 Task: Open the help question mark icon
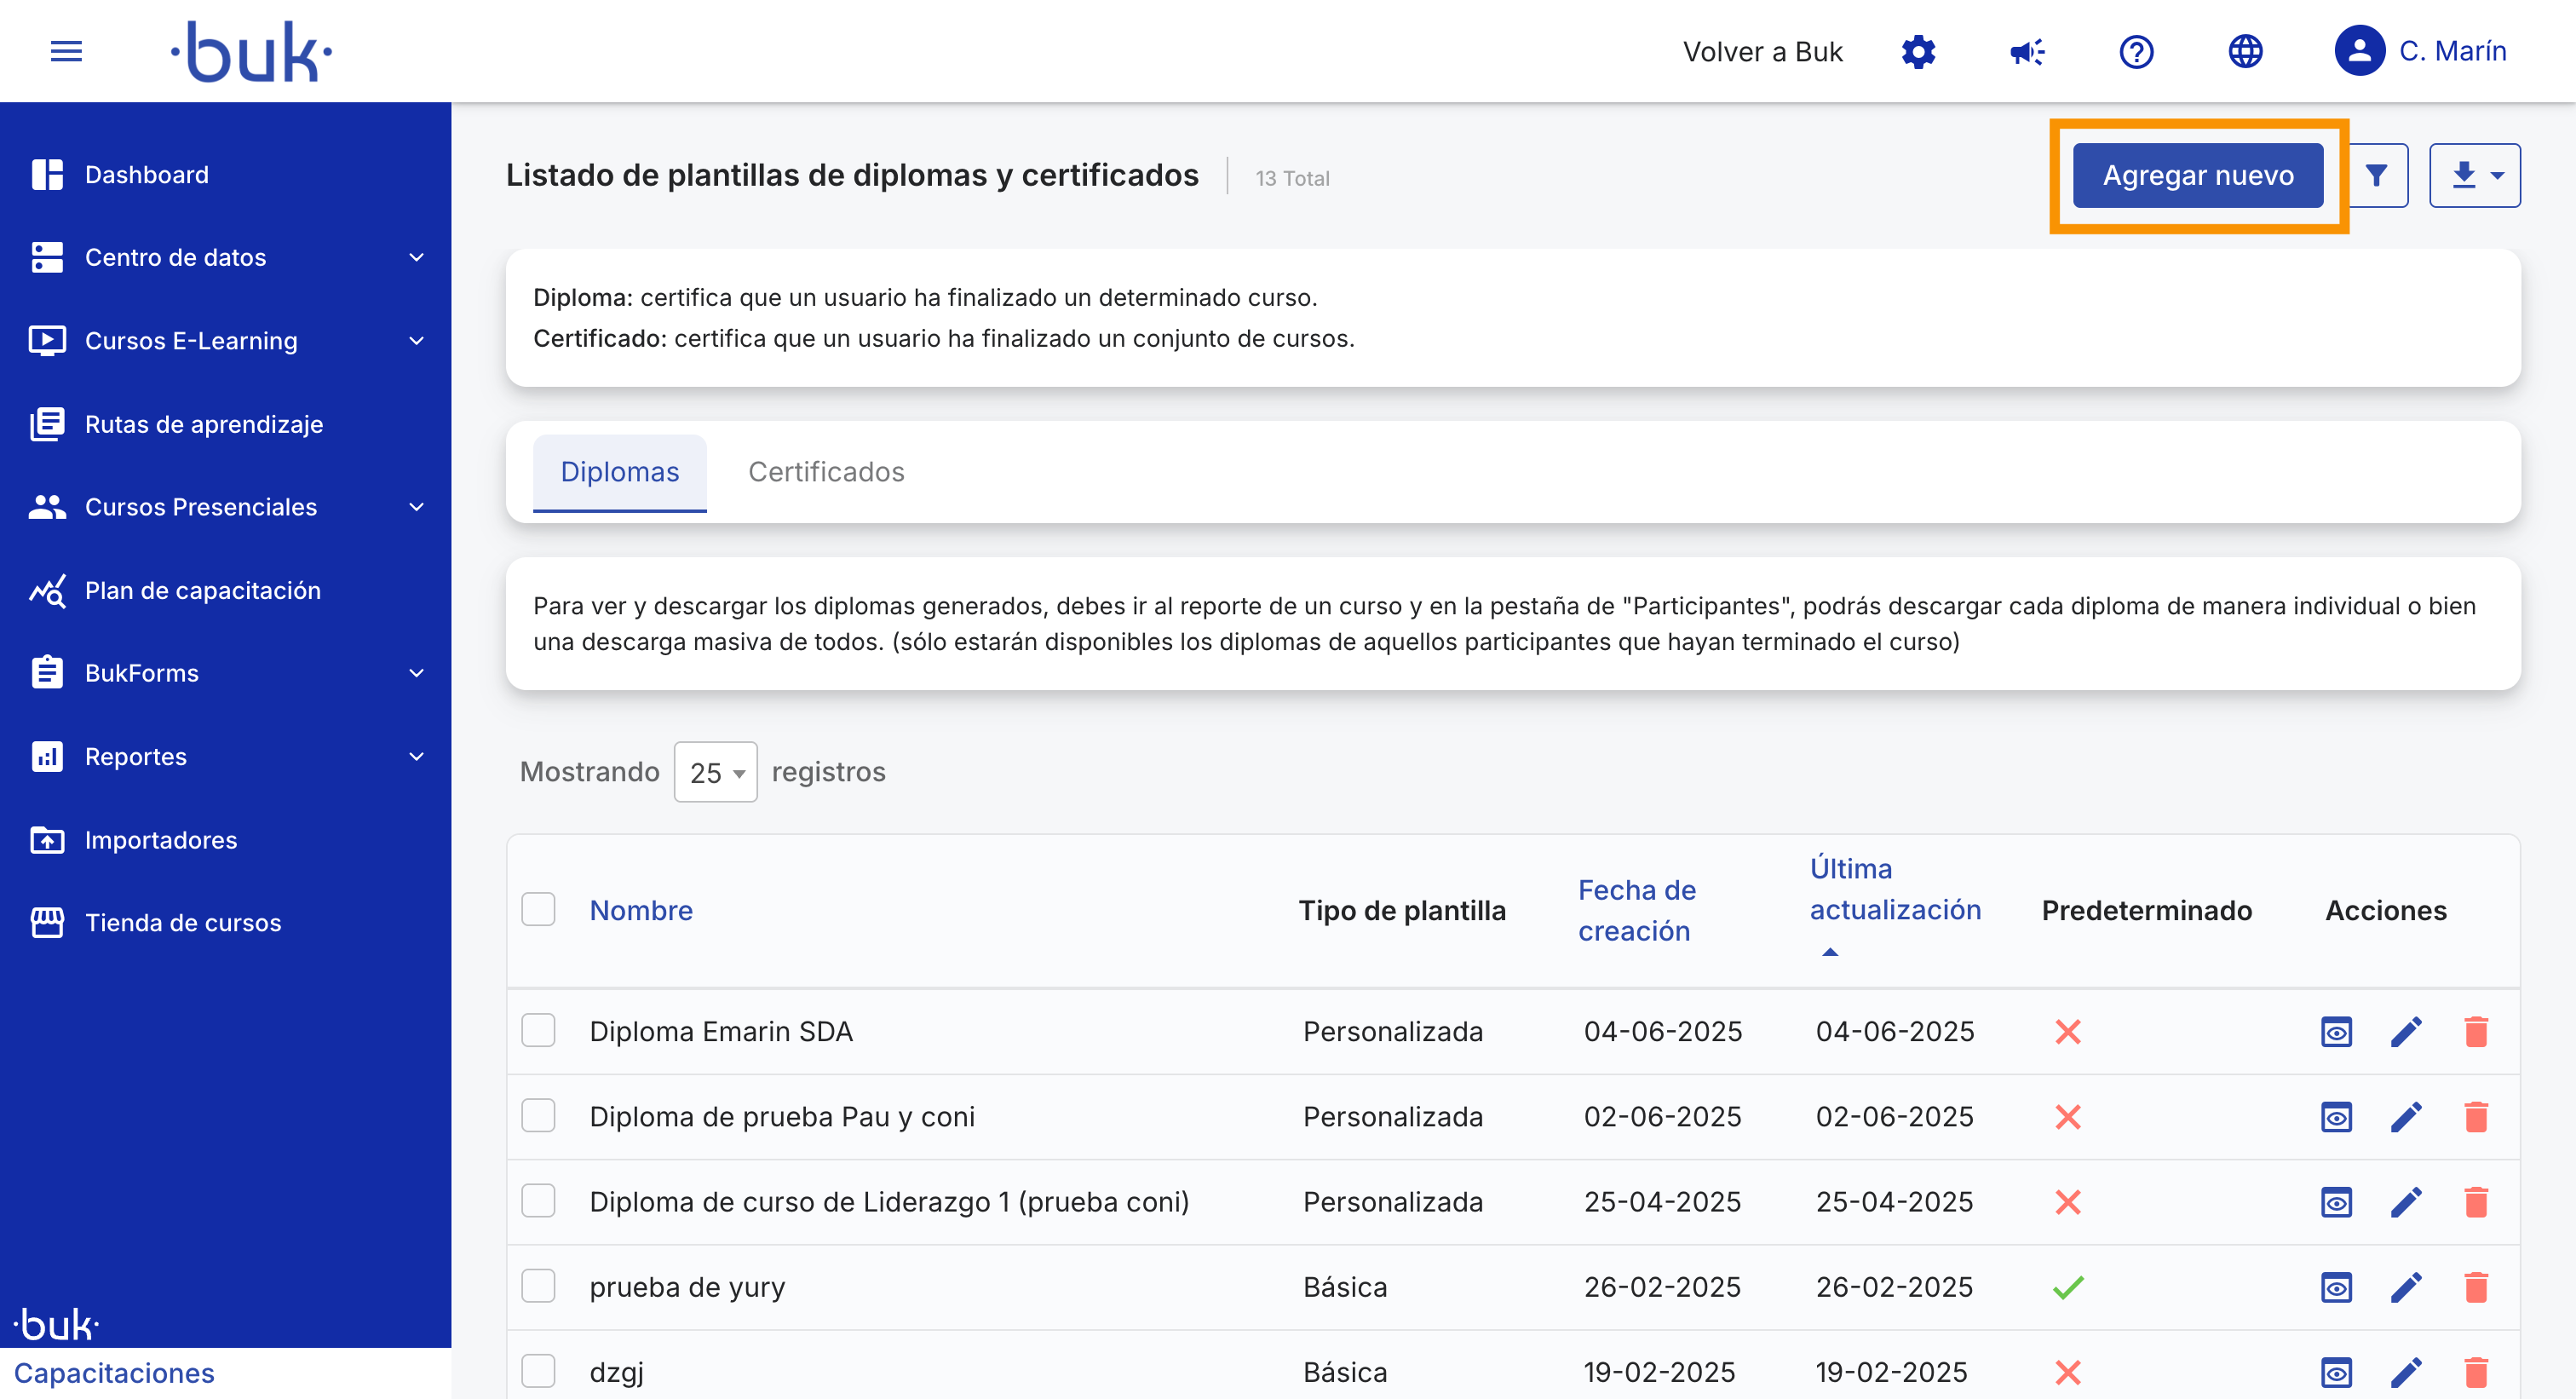click(2135, 51)
